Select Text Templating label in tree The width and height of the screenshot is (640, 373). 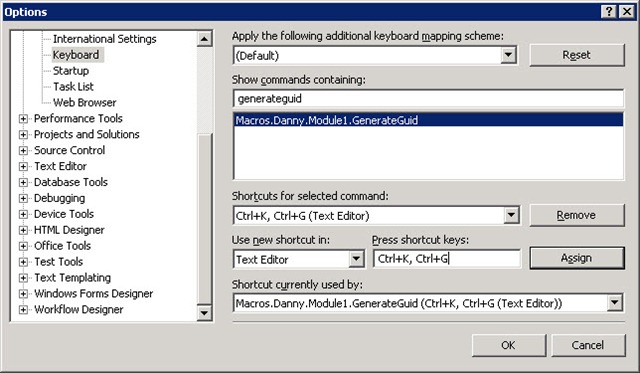click(x=72, y=278)
